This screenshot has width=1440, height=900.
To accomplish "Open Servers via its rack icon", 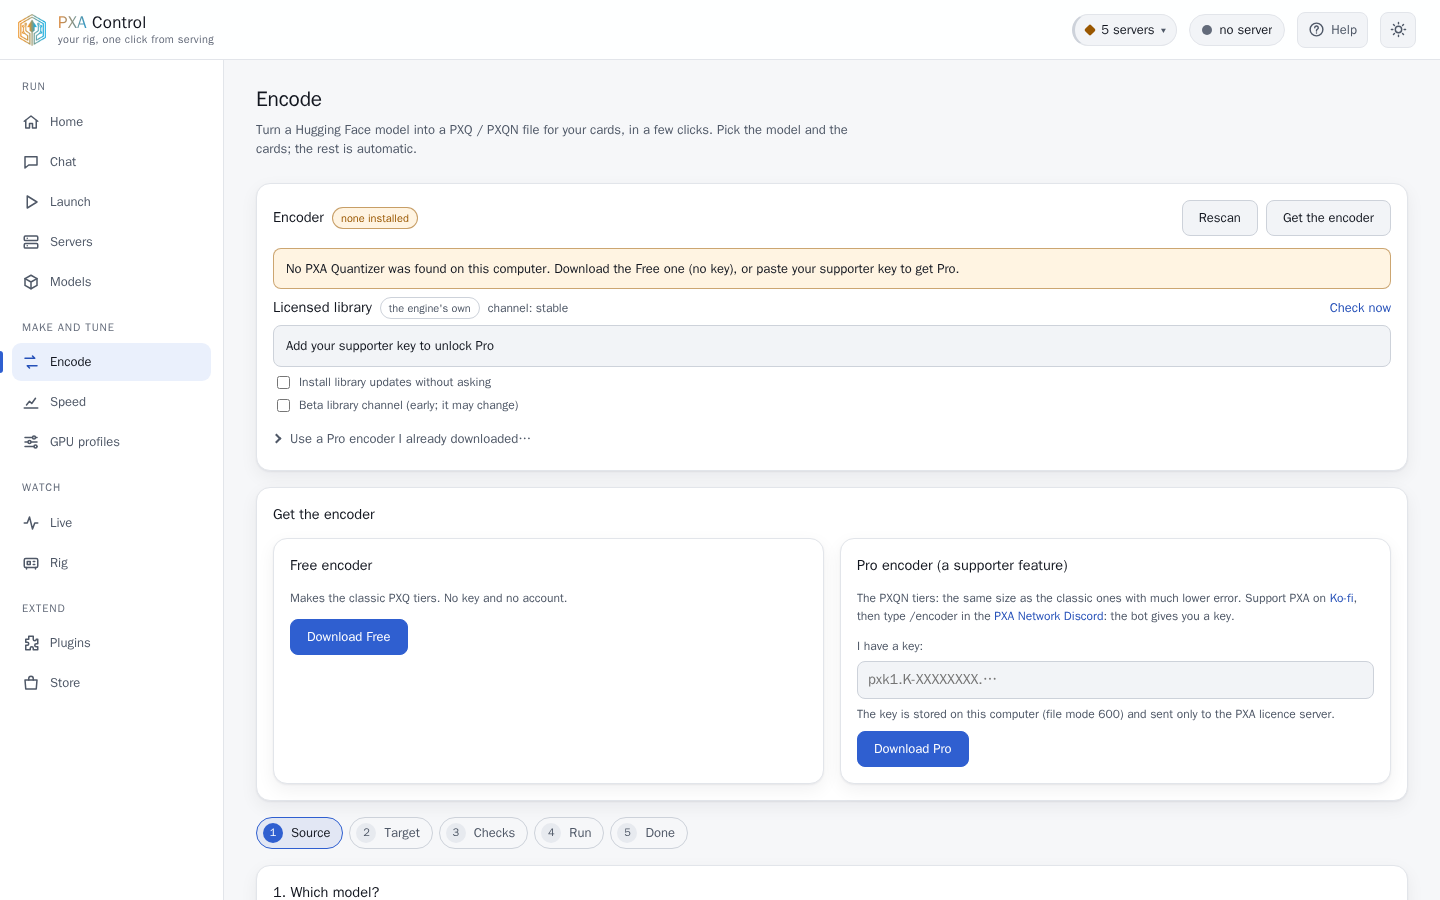I will (x=31, y=242).
